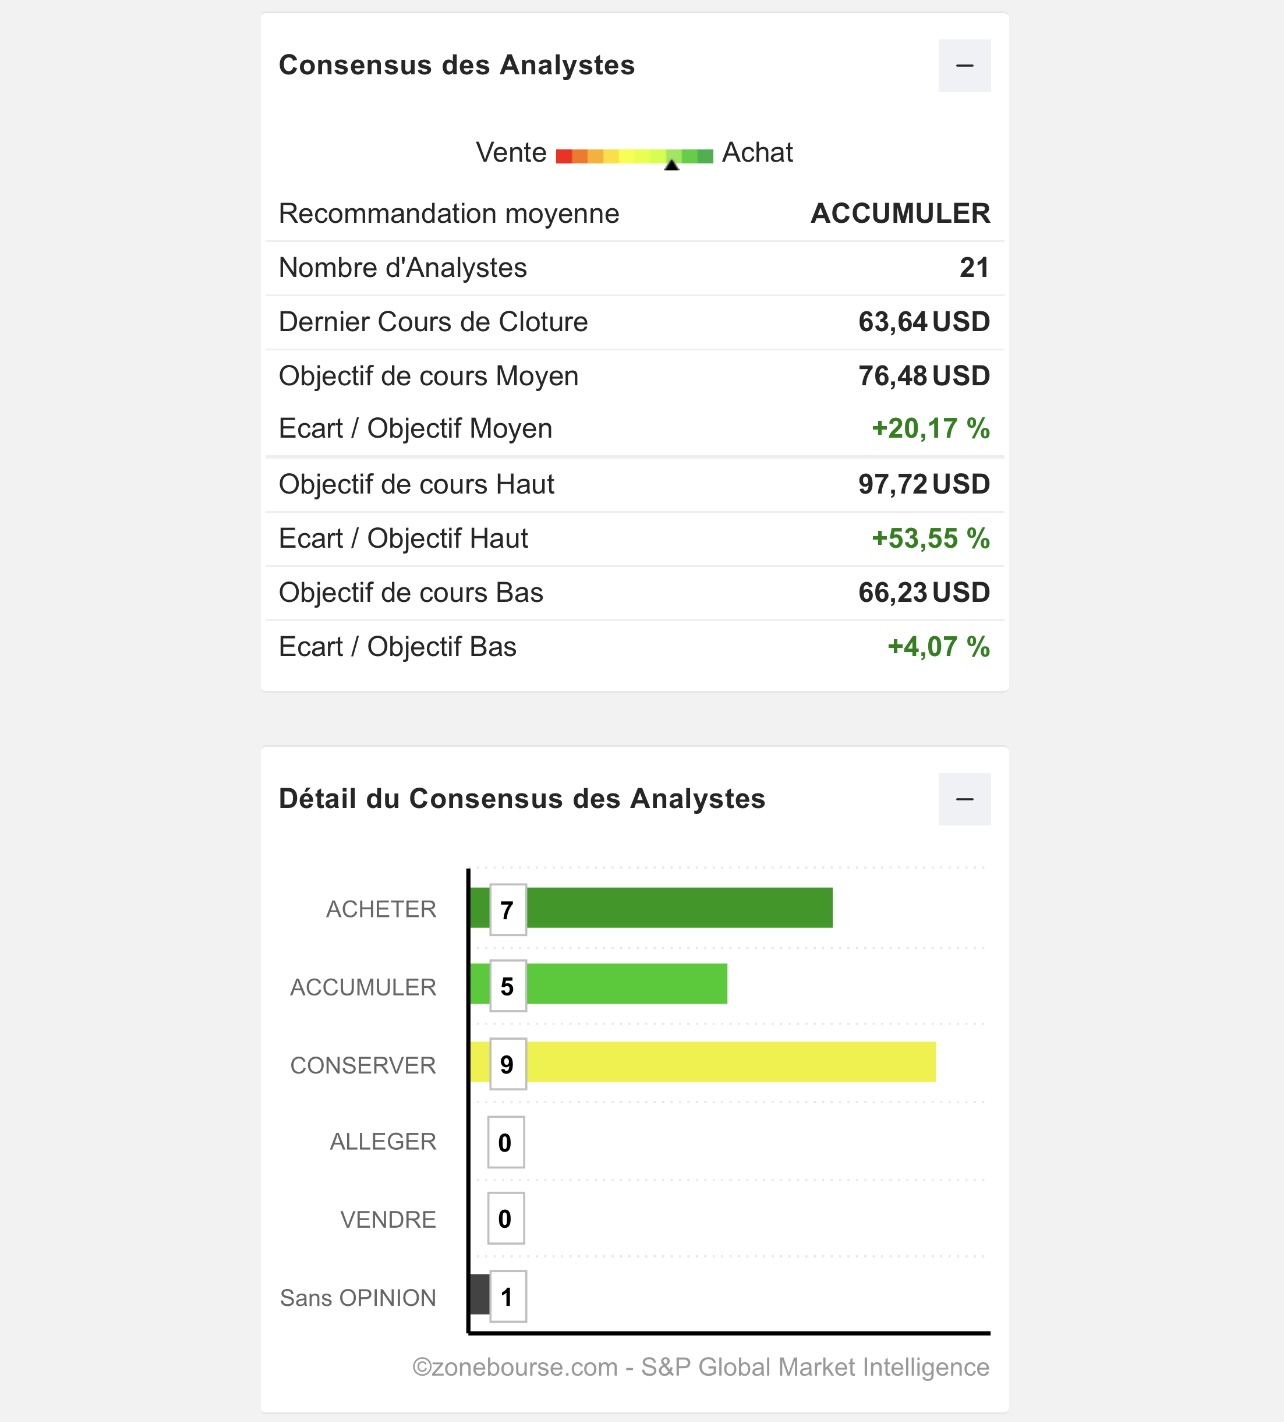Image resolution: width=1284 pixels, height=1422 pixels.
Task: Click the ACCUMULER recommendation value
Action: tap(900, 214)
